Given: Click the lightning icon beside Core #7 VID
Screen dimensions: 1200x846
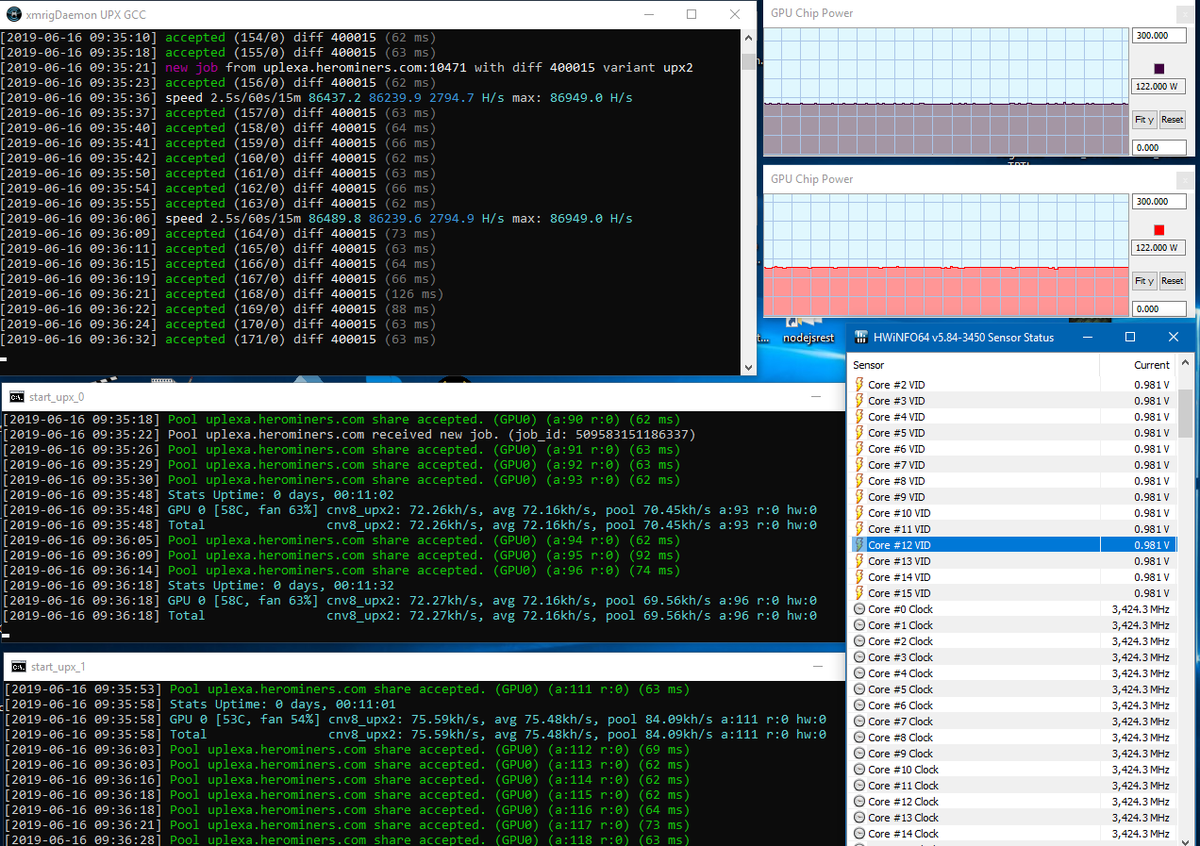Looking at the screenshot, I should (x=860, y=465).
